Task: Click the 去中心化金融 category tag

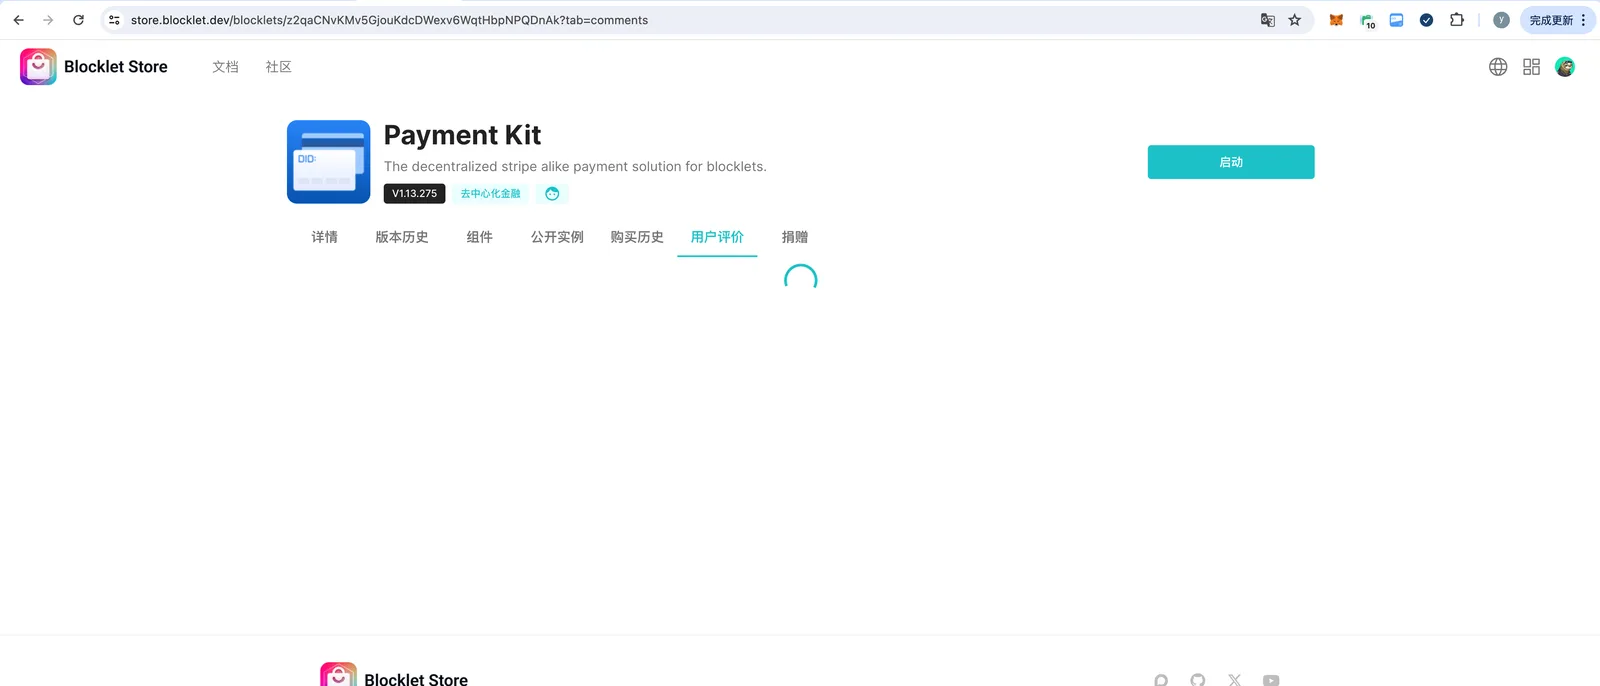Action: tap(490, 194)
